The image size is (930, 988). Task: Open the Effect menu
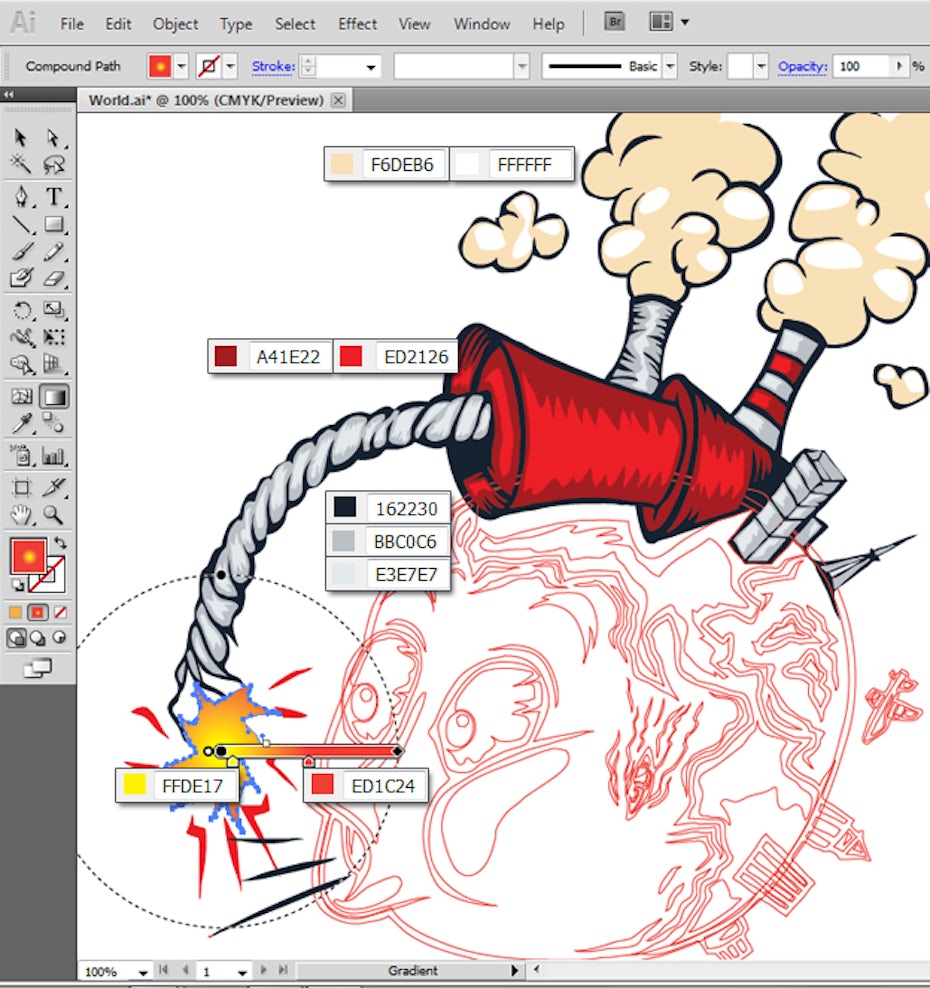pyautogui.click(x=357, y=24)
